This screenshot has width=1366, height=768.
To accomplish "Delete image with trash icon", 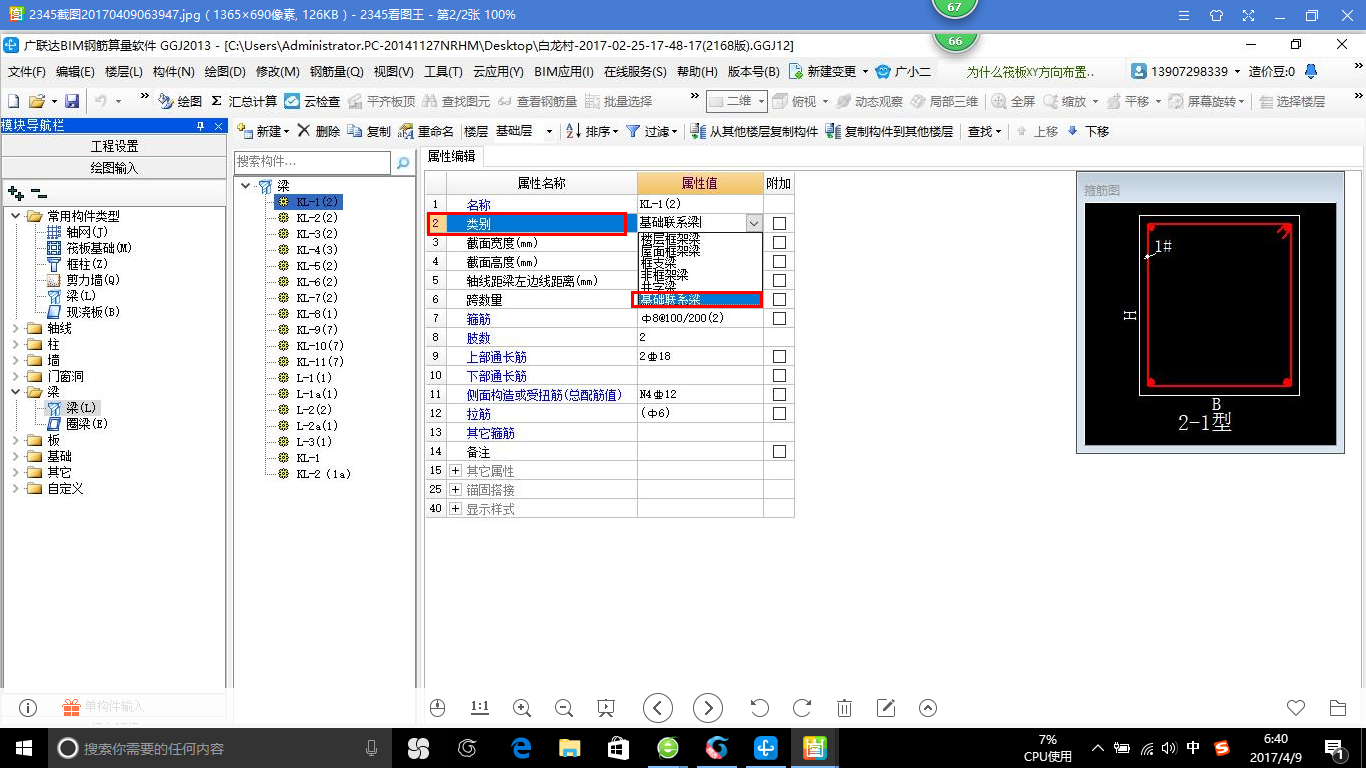I will 844,708.
